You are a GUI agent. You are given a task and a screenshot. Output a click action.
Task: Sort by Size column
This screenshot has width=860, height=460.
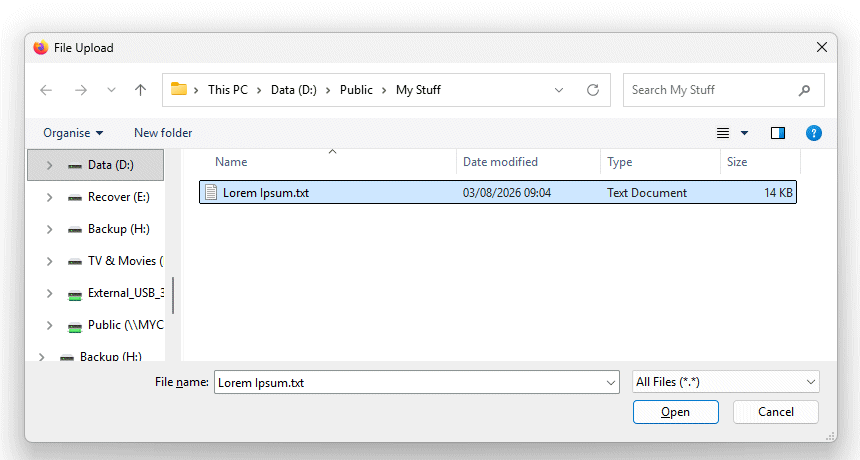coord(737,162)
